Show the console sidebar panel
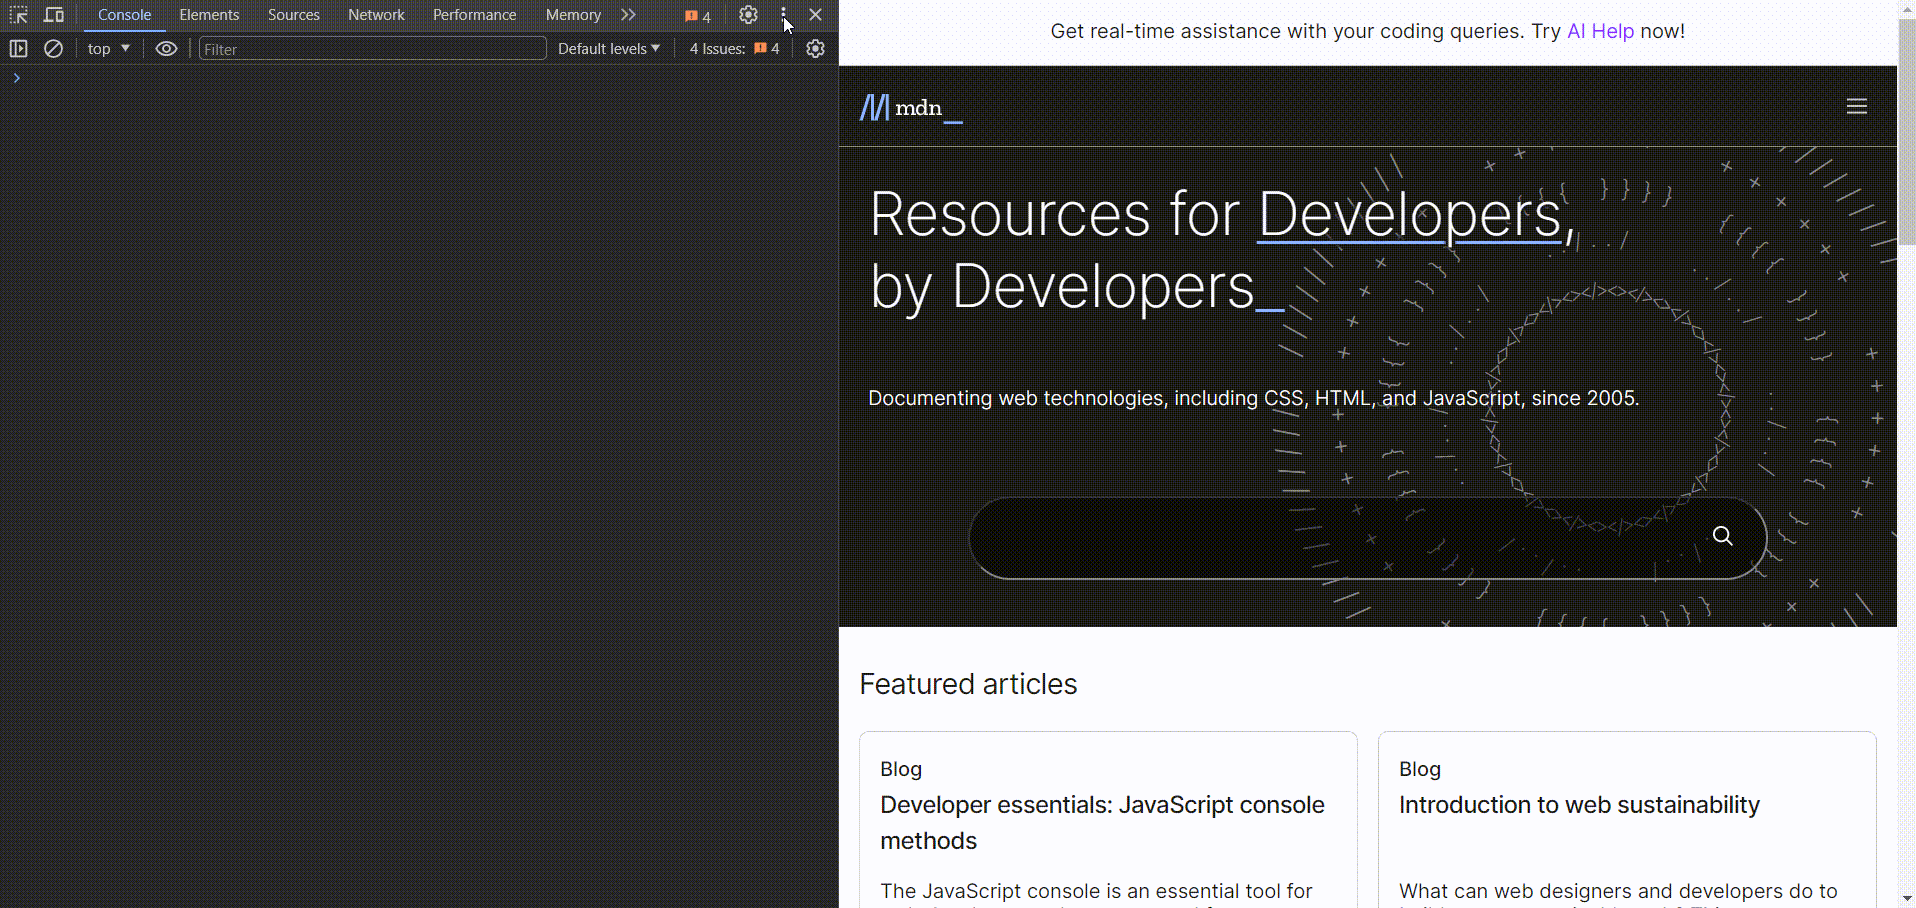 coord(18,49)
